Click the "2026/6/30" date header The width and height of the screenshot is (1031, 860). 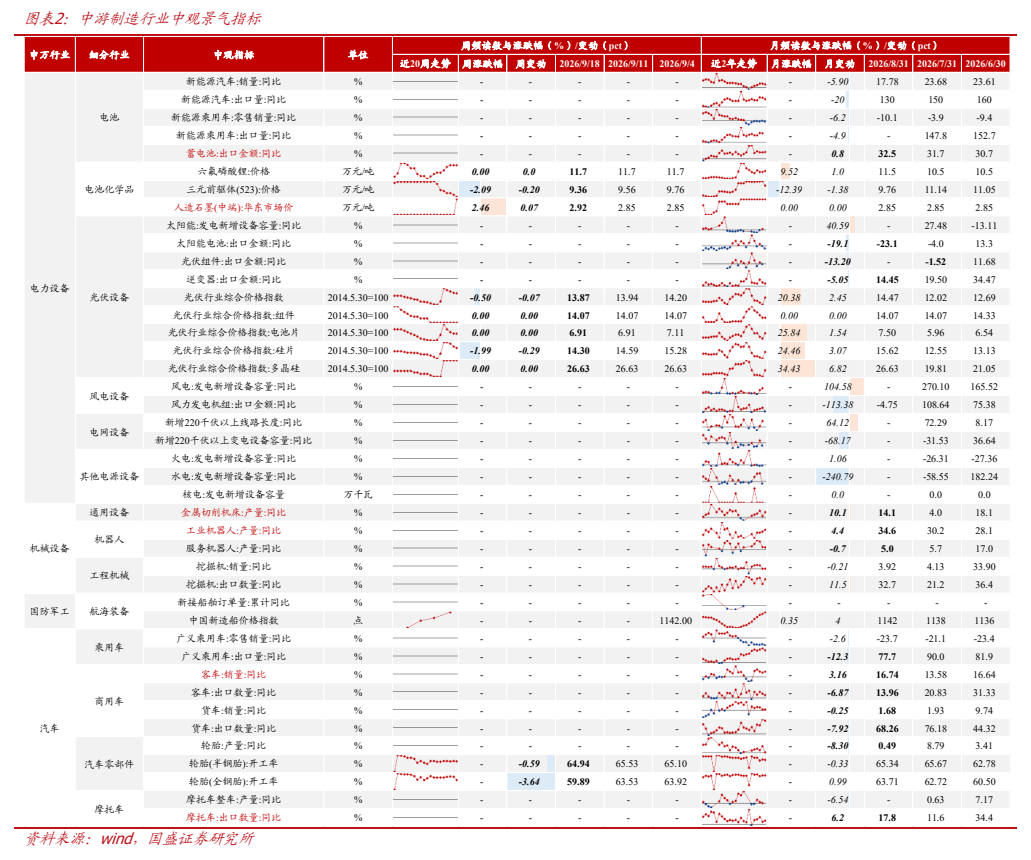[x=984, y=64]
